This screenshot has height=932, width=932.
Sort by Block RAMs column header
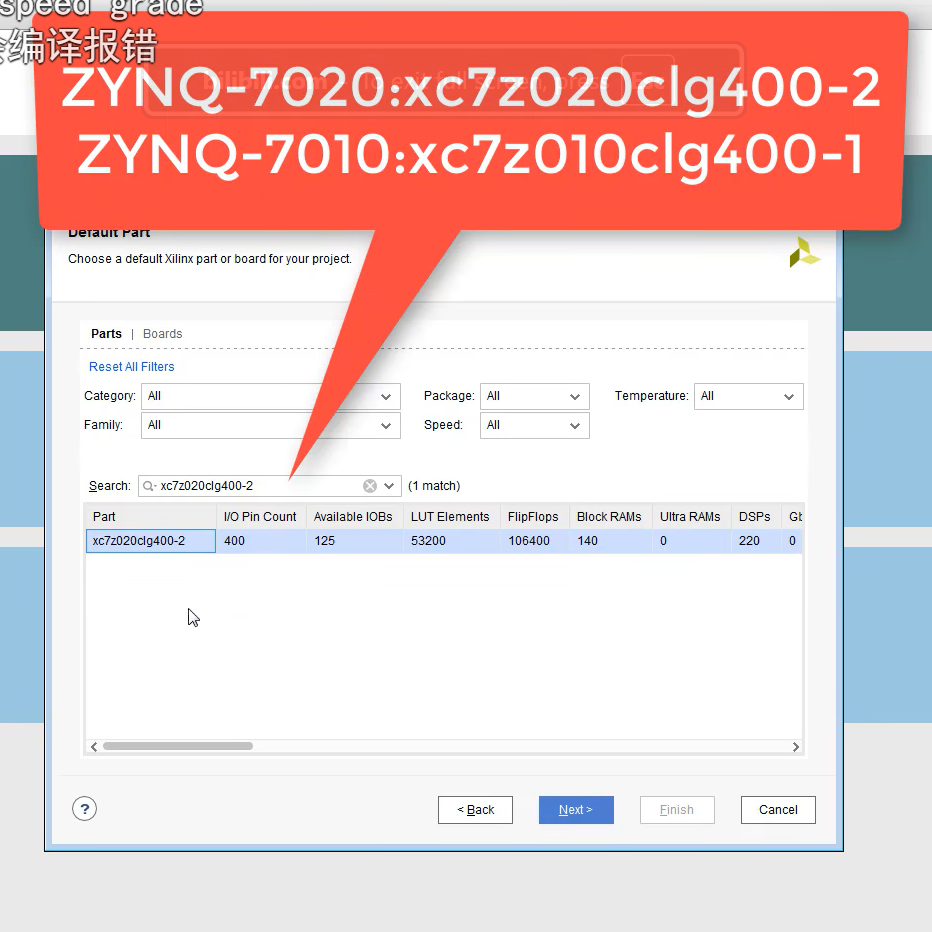[610, 517]
